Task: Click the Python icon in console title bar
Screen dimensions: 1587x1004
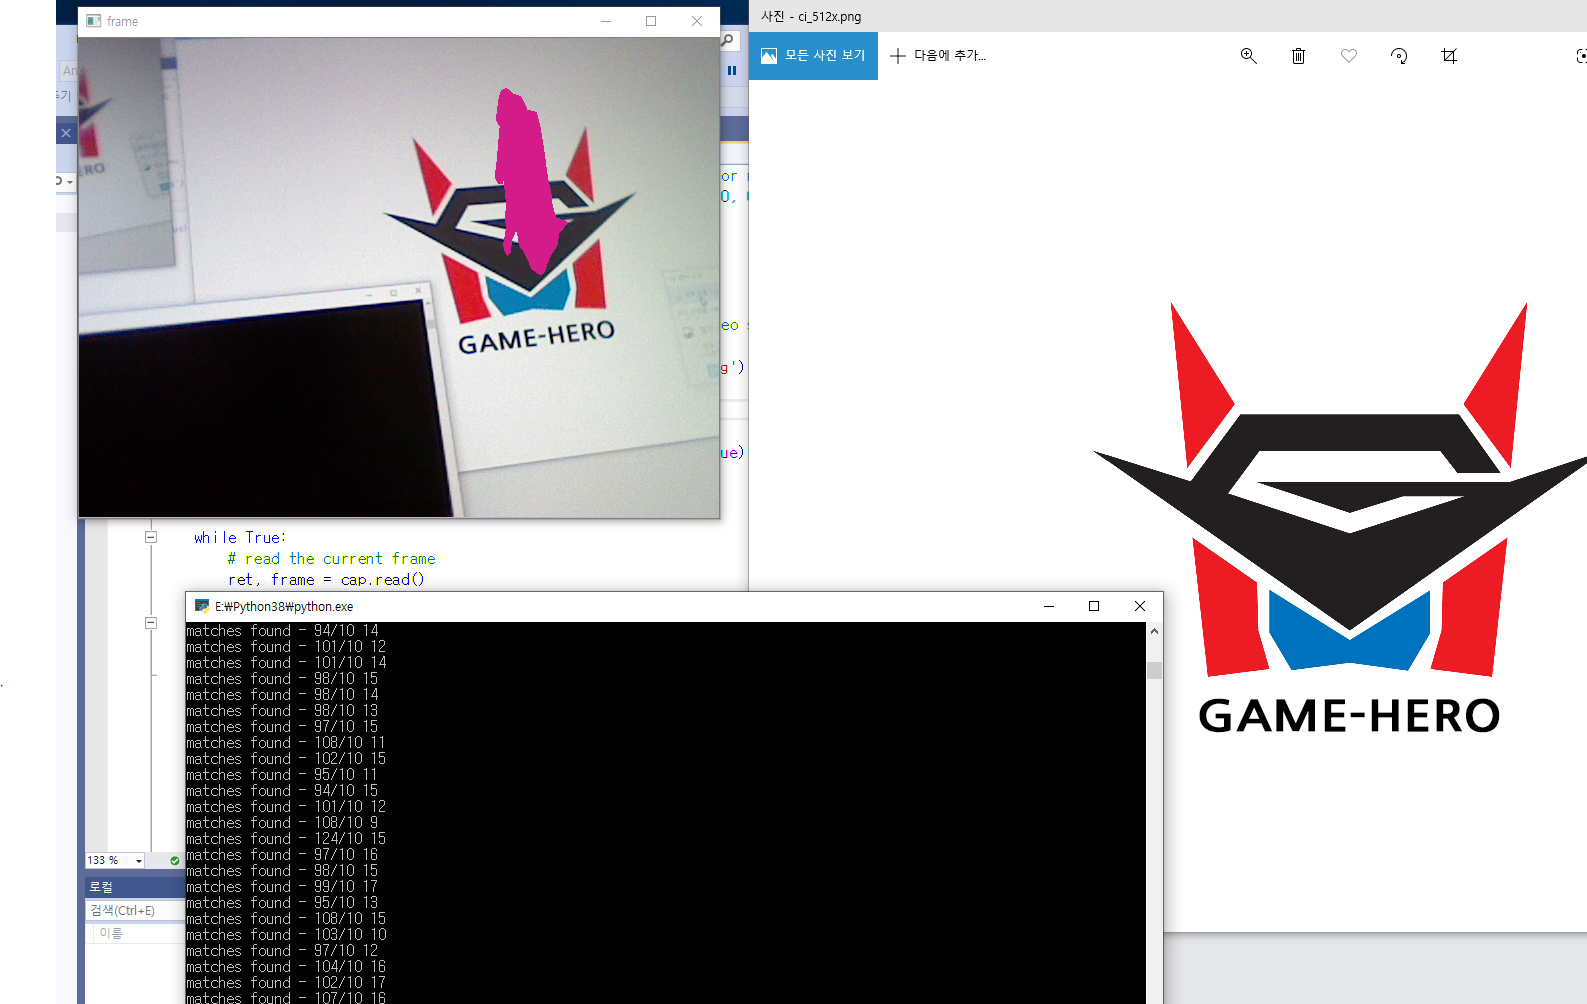Action: point(202,606)
